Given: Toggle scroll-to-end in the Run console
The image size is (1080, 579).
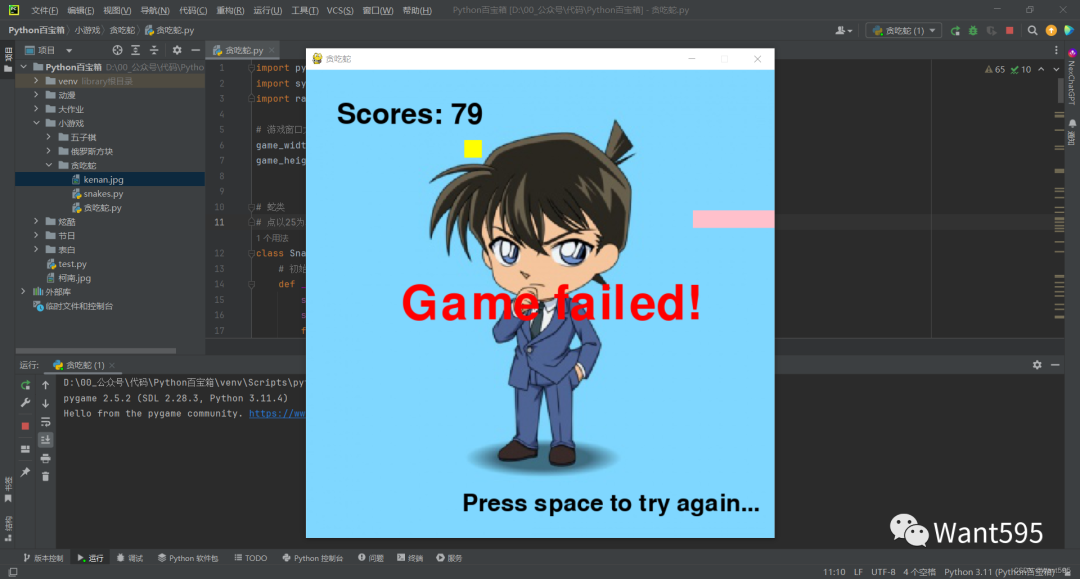Looking at the screenshot, I should (45, 439).
